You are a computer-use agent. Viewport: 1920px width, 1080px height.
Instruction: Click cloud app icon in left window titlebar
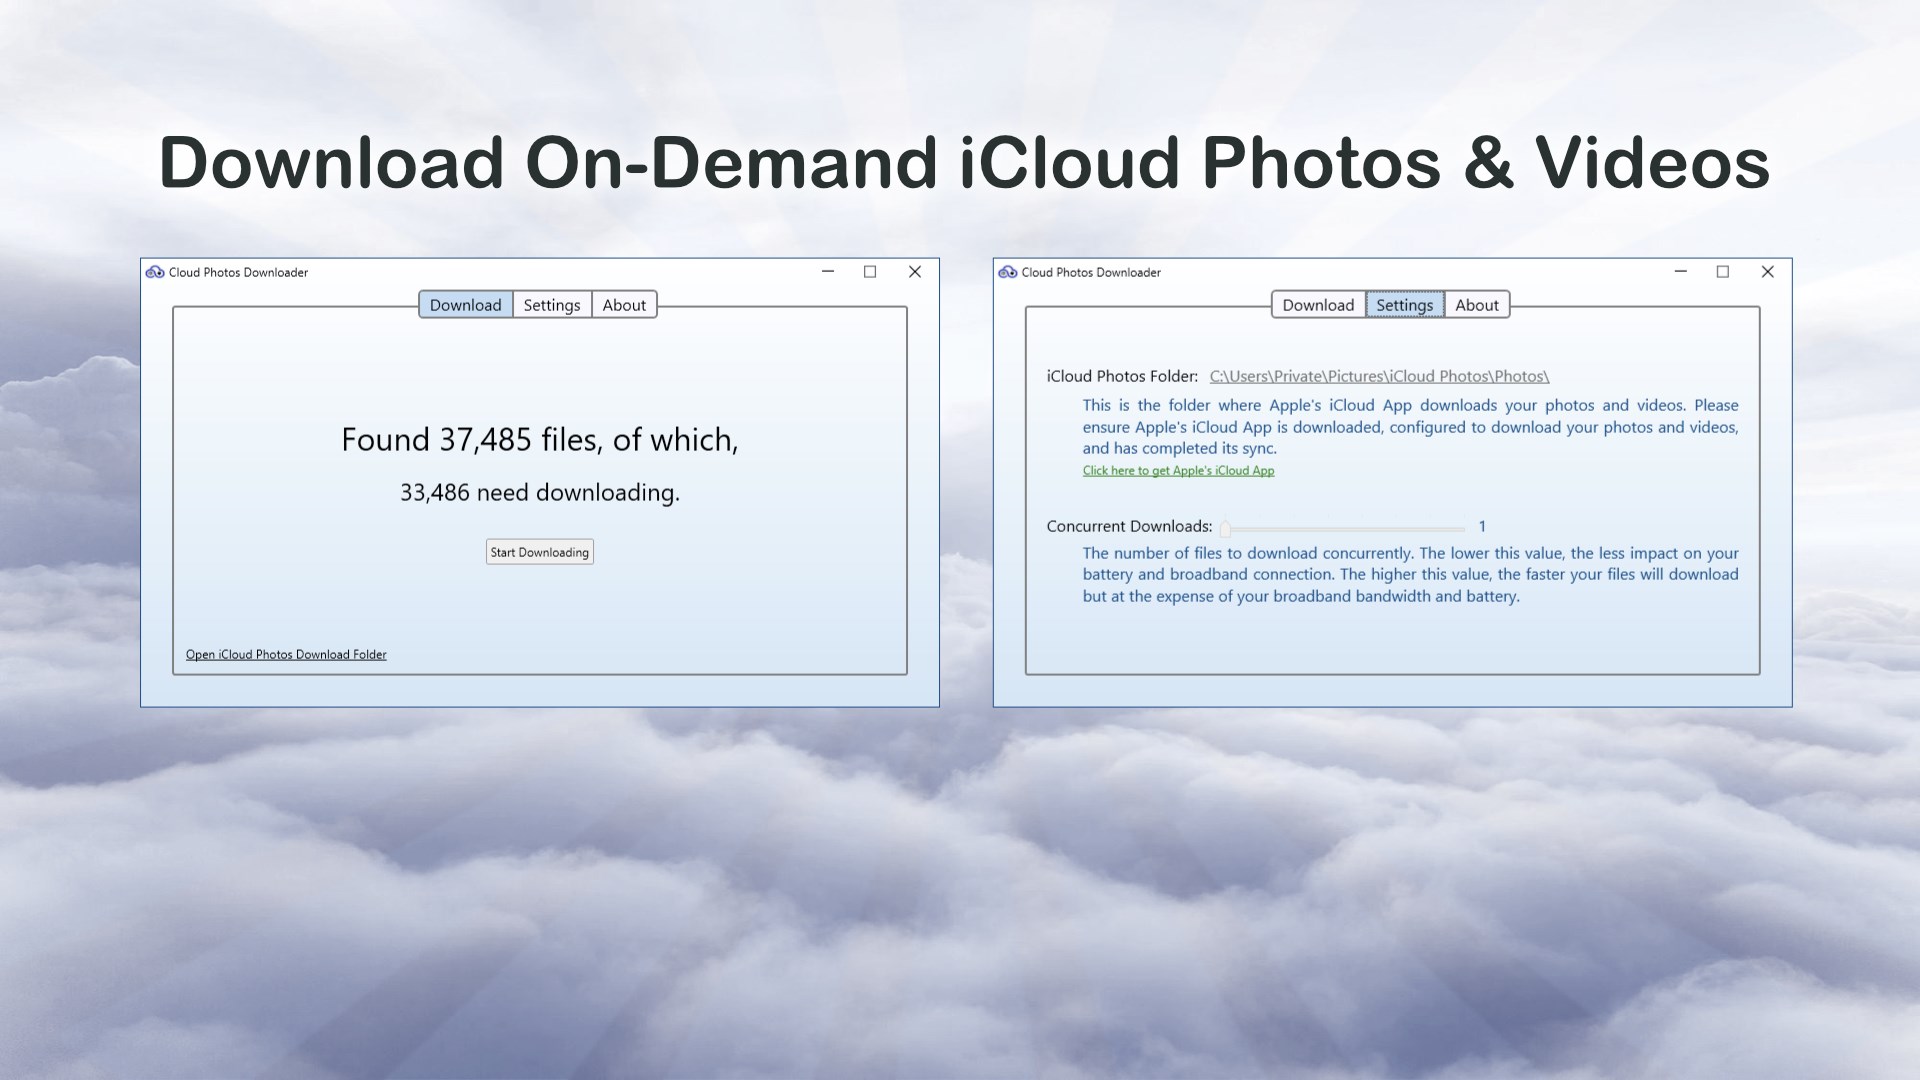[155, 272]
